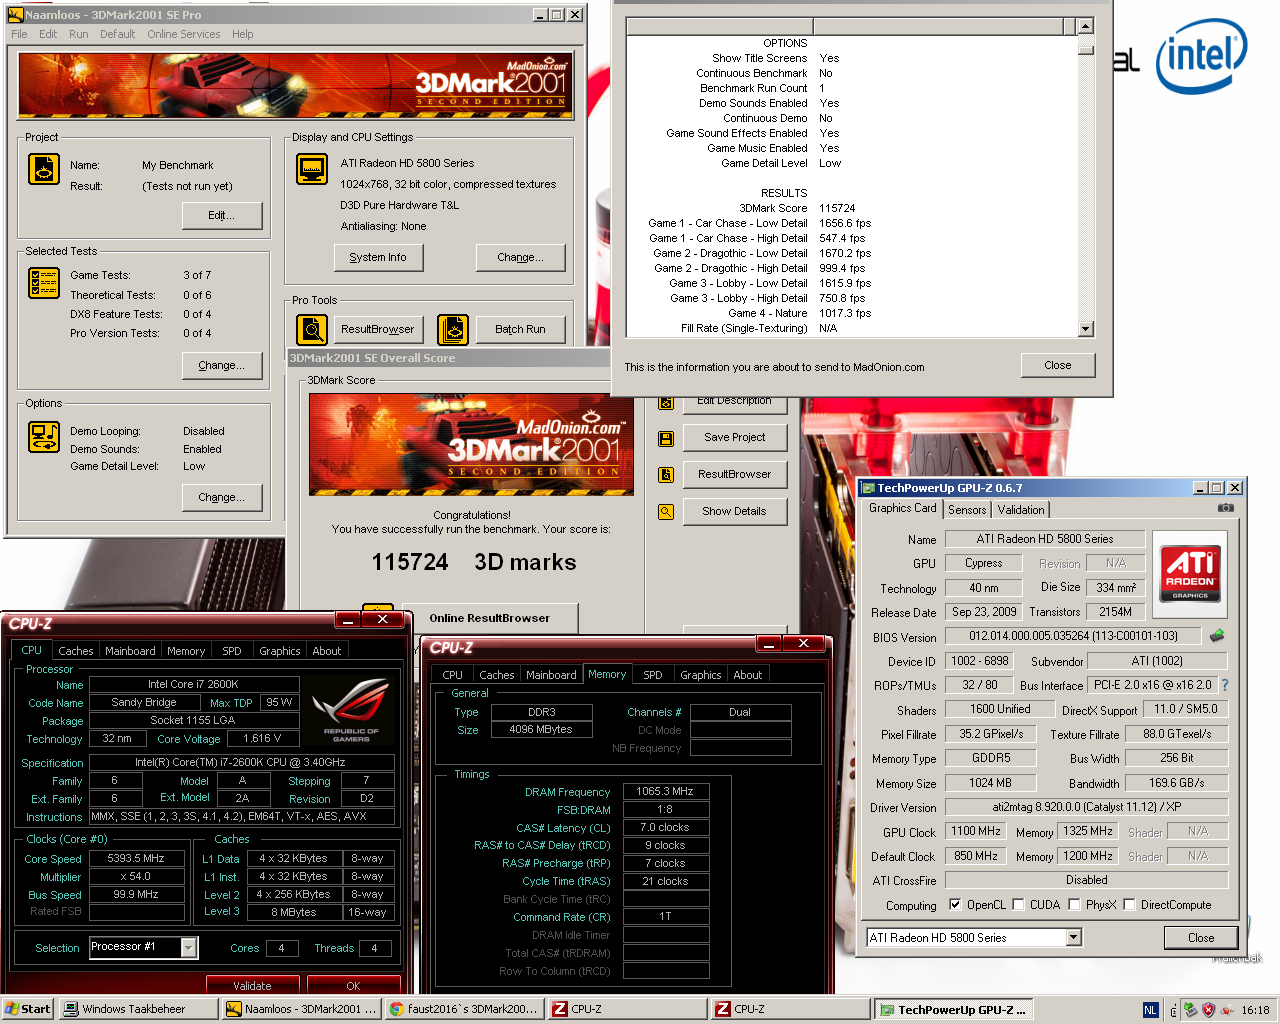Close the MadOnion submission info dialog
1280x1024 pixels.
[1058, 365]
